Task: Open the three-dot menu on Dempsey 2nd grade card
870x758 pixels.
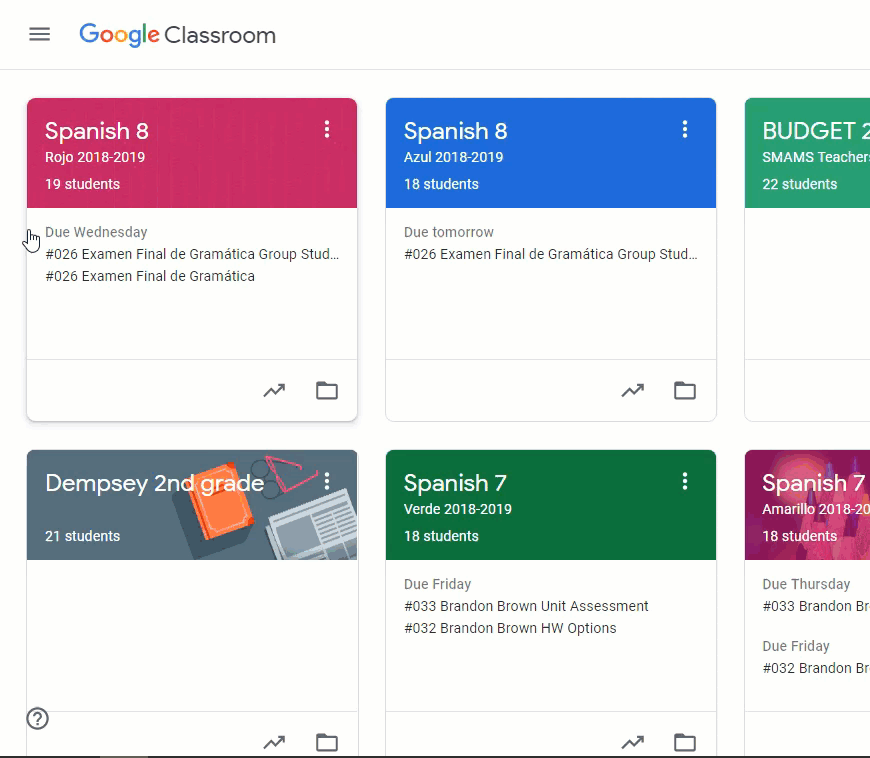Action: 327,481
